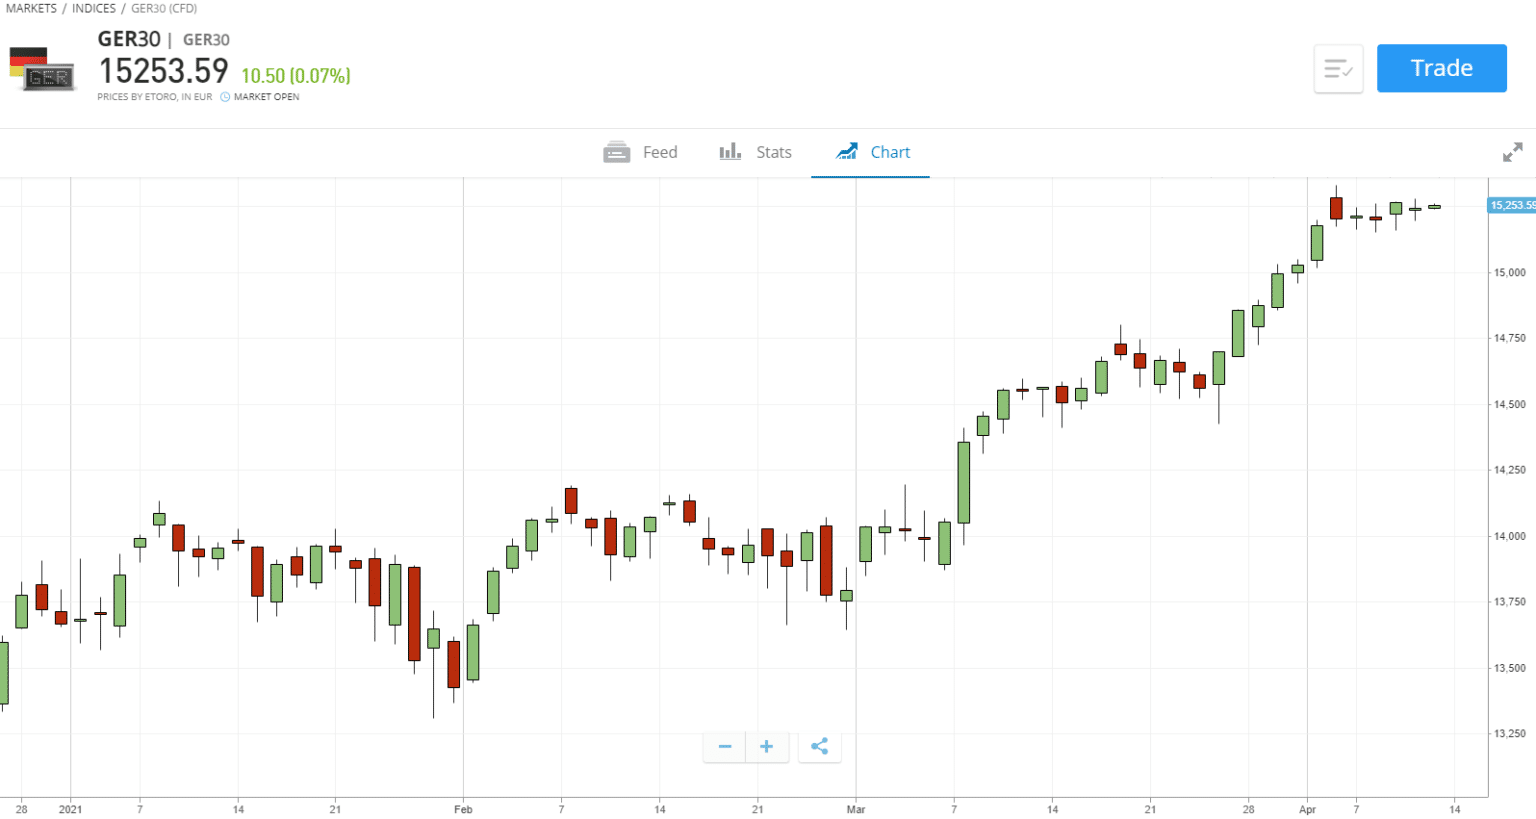
Task: Select the Chart tab
Action: [872, 152]
